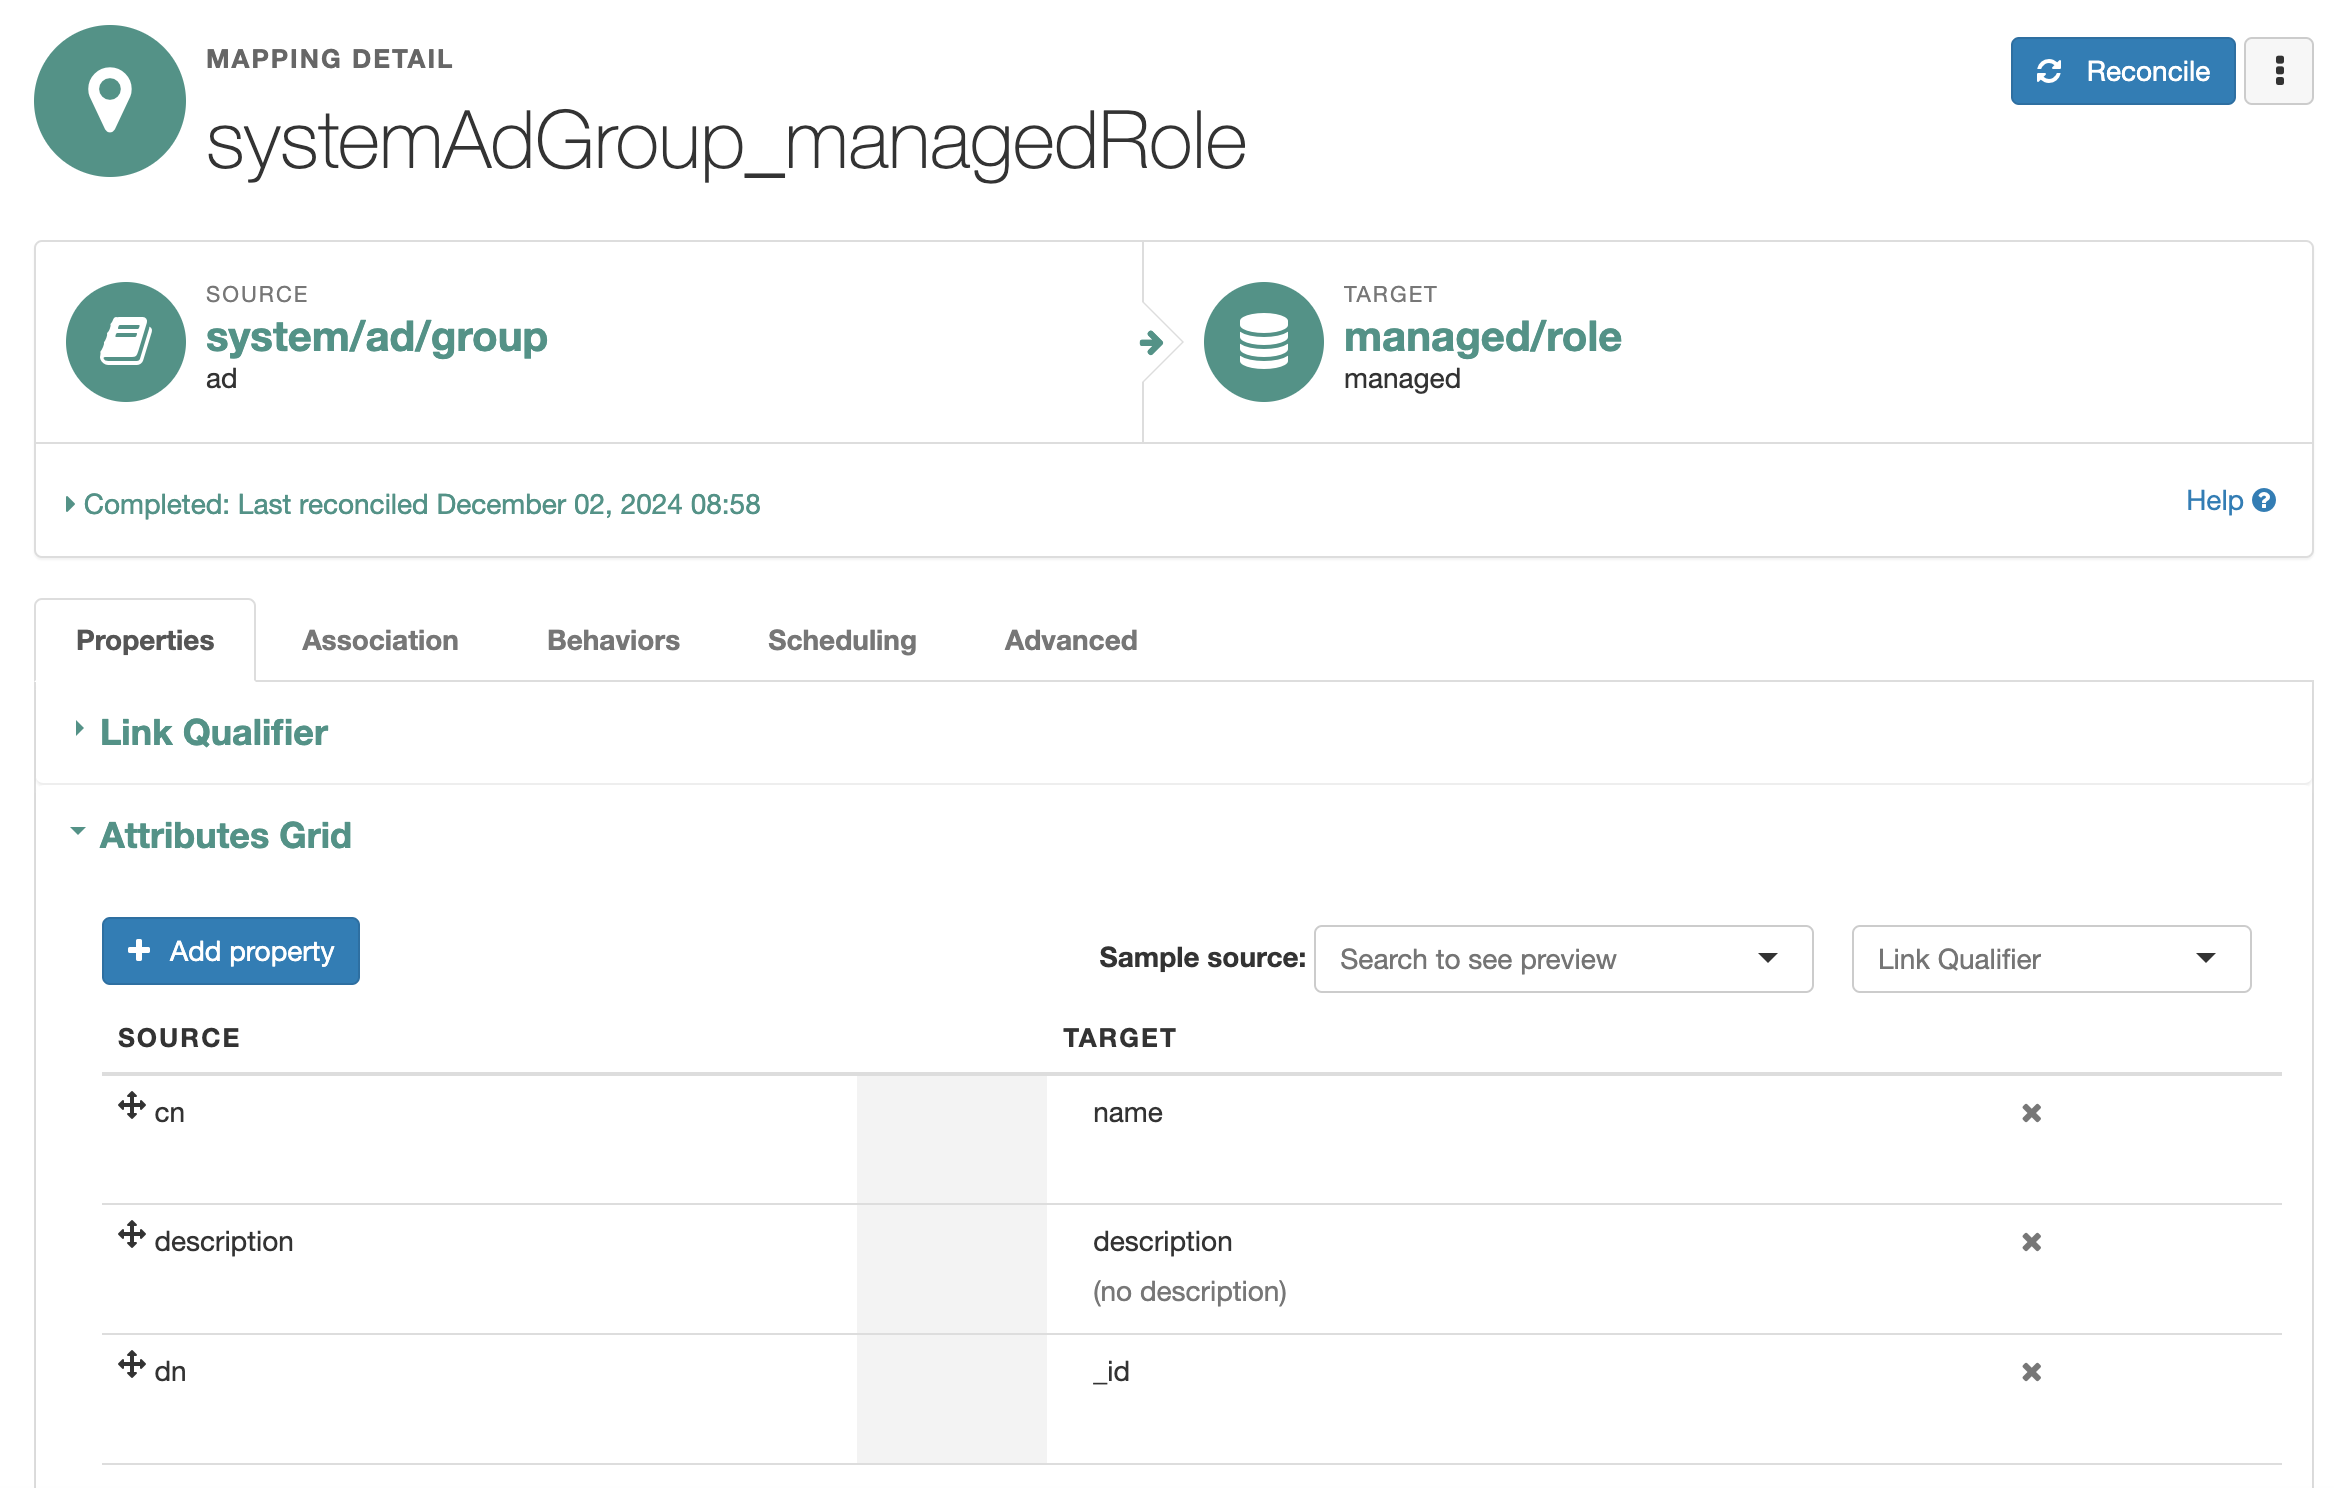Collapse the Attributes Grid section

pyautogui.click(x=225, y=836)
